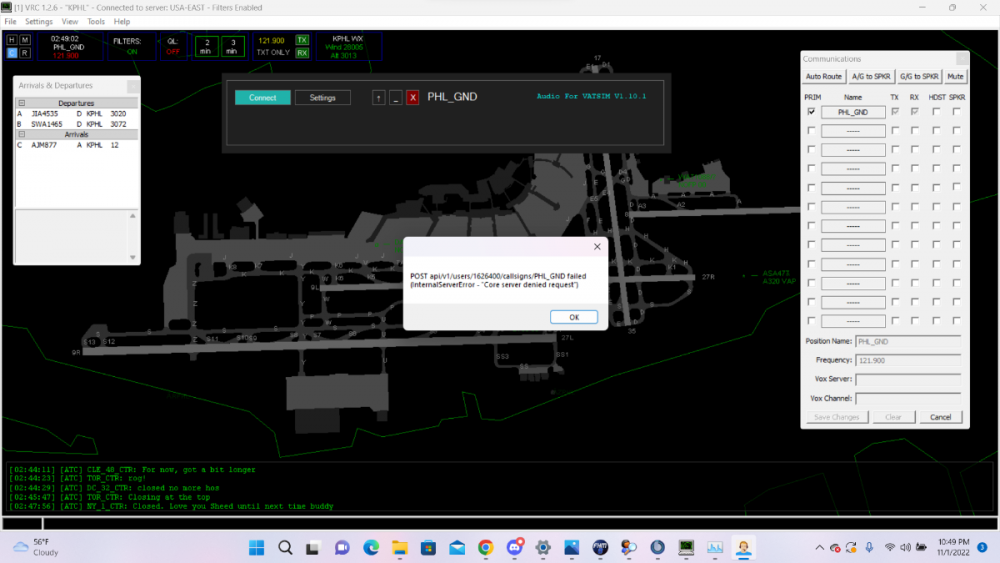
Task: Open Discord from the Windows taskbar
Action: (x=514, y=547)
